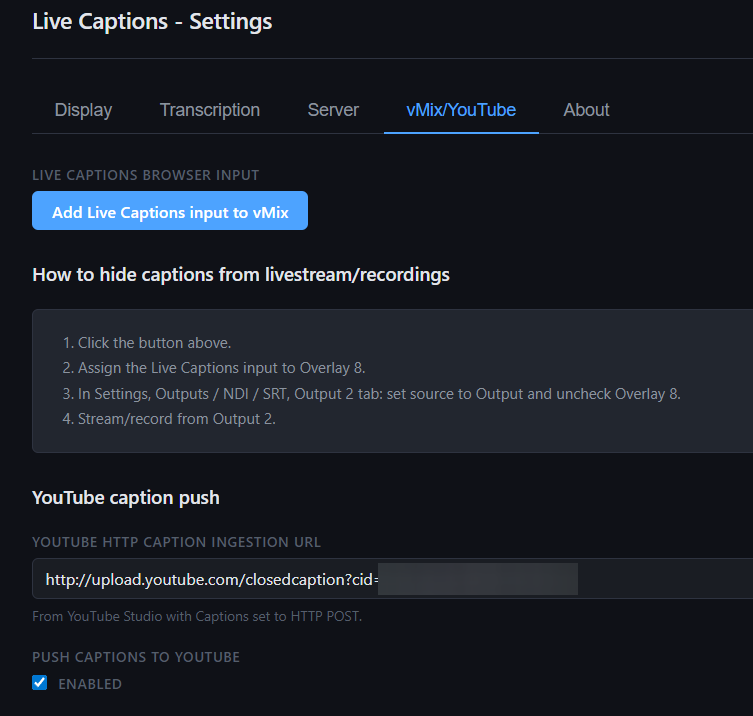Image resolution: width=753 pixels, height=716 pixels.
Task: Switch to the Display tab
Action: [x=84, y=110]
